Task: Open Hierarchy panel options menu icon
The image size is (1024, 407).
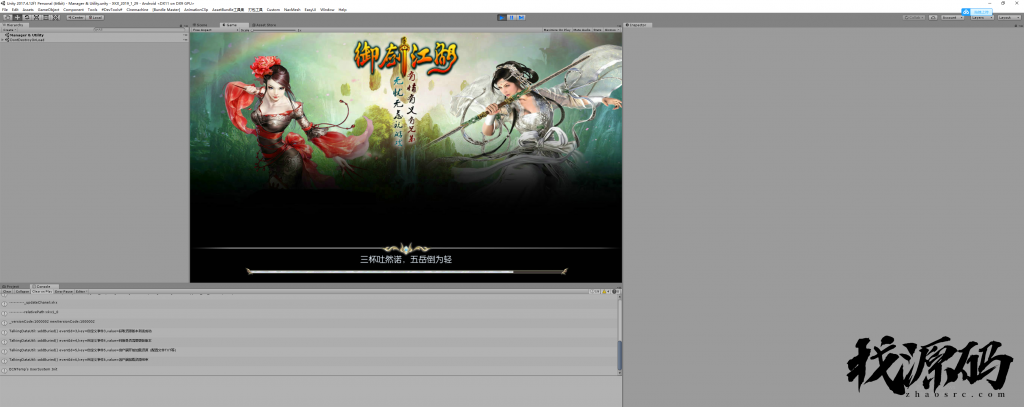Action: point(186,26)
